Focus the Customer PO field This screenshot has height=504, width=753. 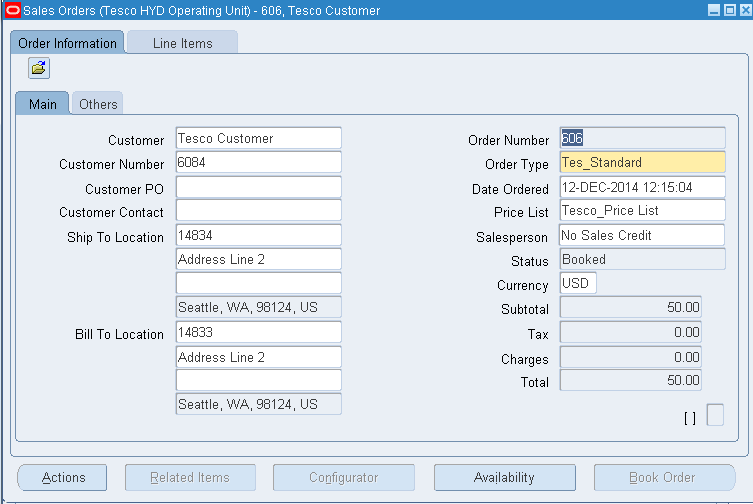click(259, 187)
